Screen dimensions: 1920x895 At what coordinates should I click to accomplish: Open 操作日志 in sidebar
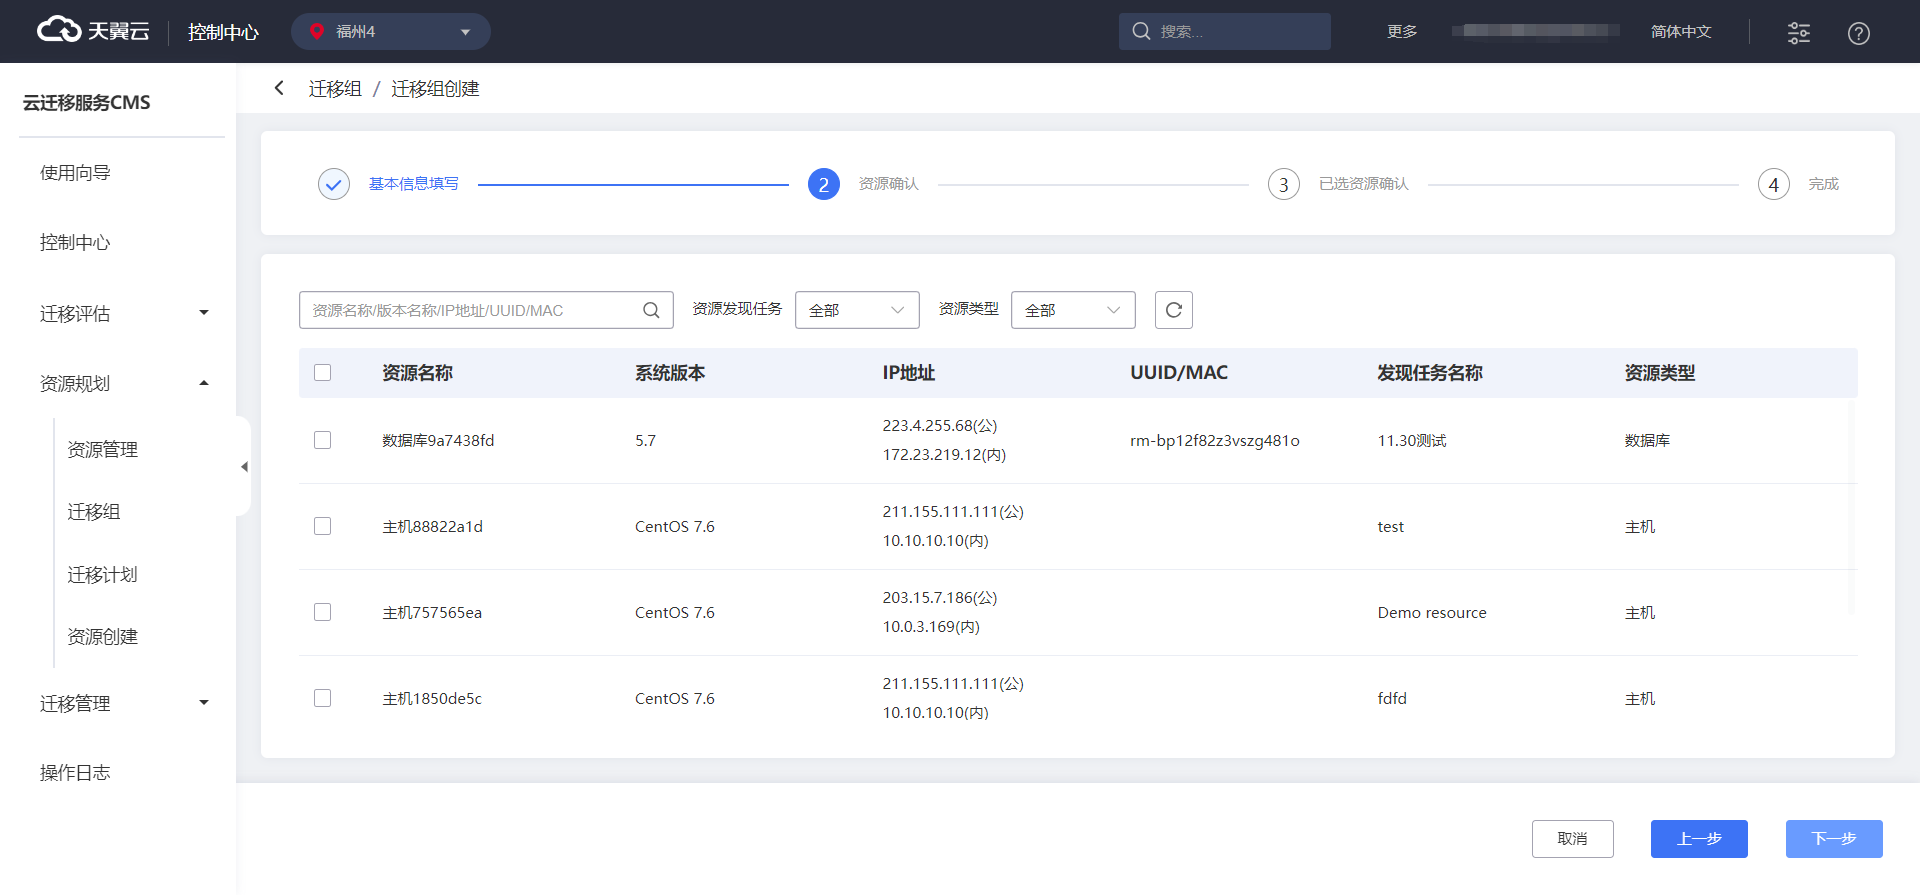[75, 773]
